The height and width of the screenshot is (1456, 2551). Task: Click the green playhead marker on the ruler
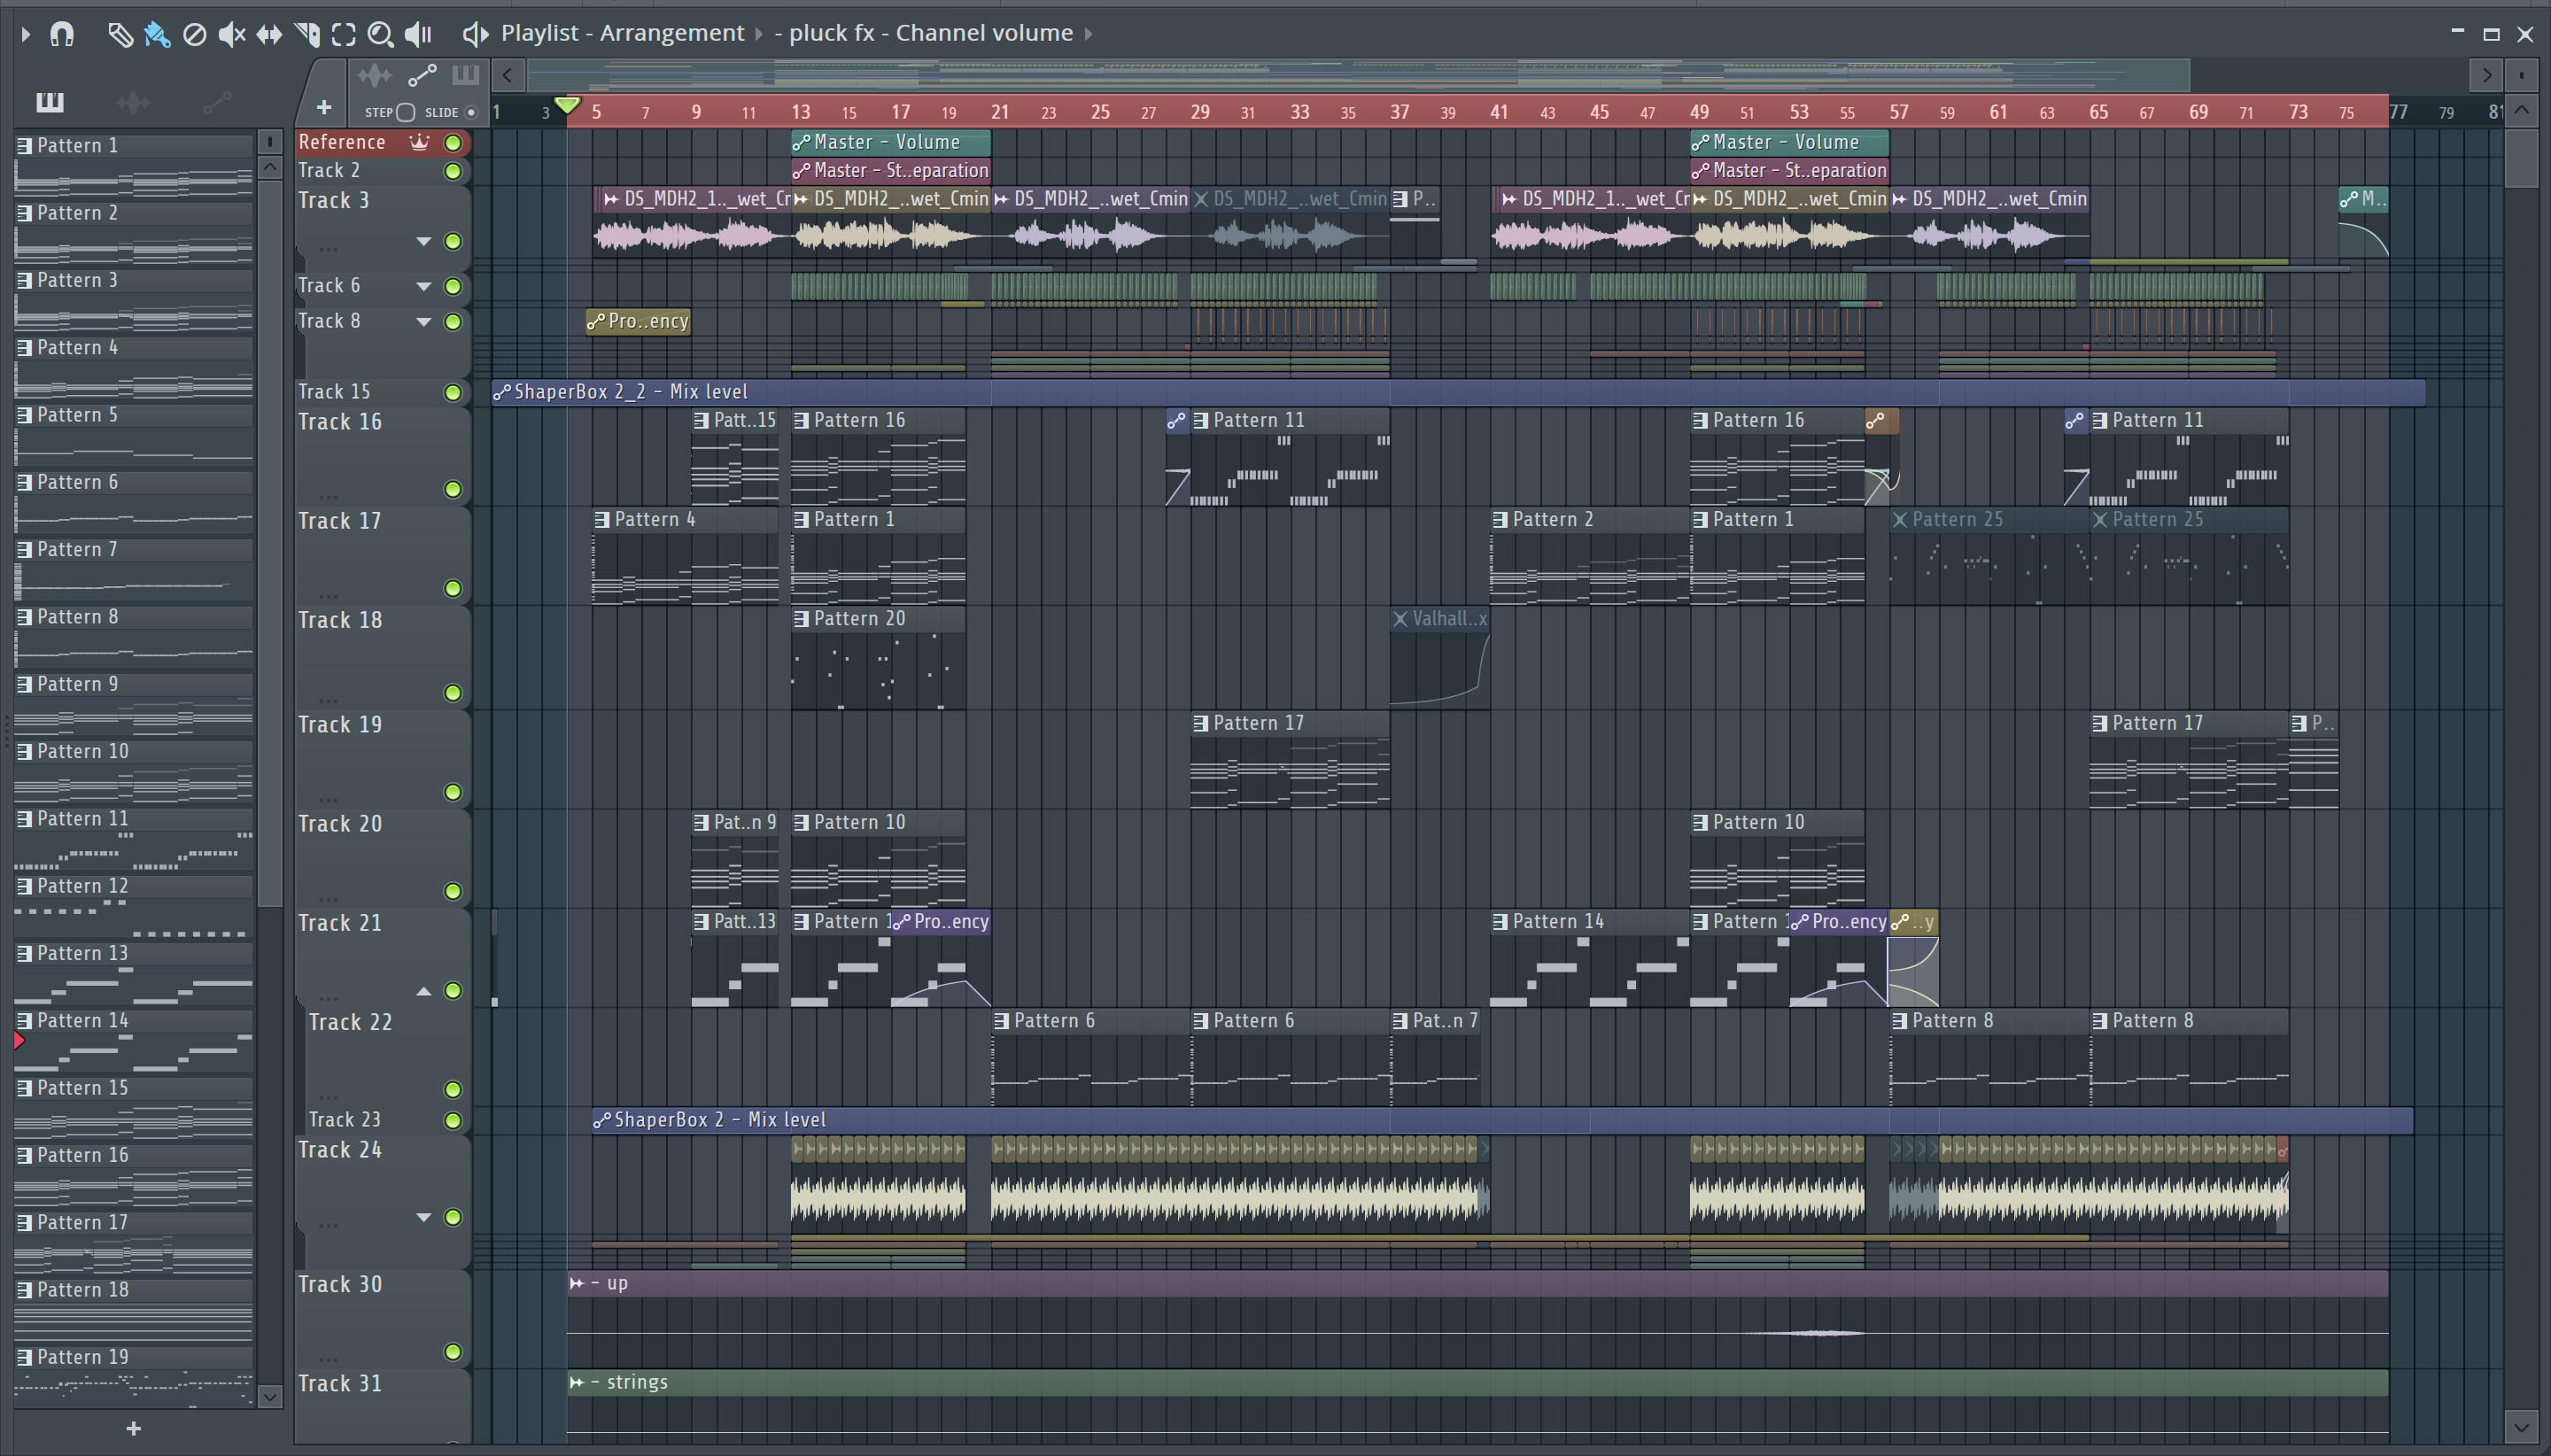pos(567,105)
